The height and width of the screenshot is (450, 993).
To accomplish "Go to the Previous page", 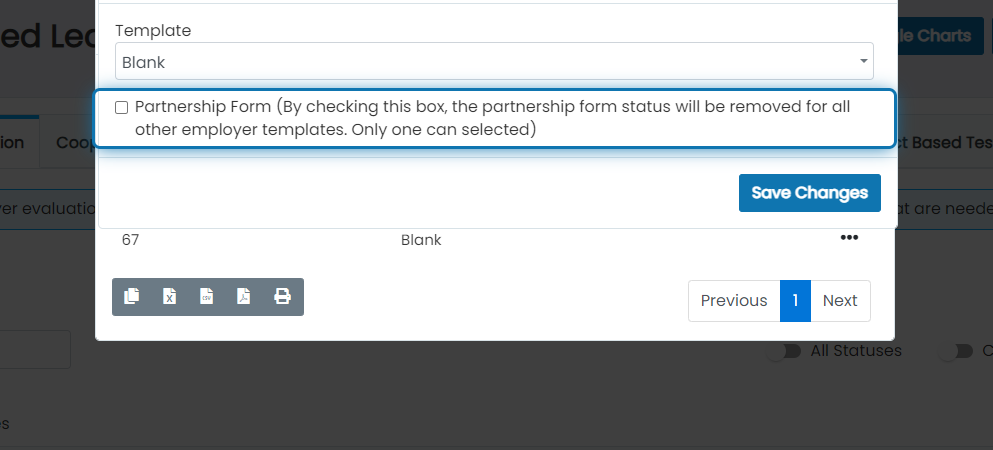I will click(734, 301).
